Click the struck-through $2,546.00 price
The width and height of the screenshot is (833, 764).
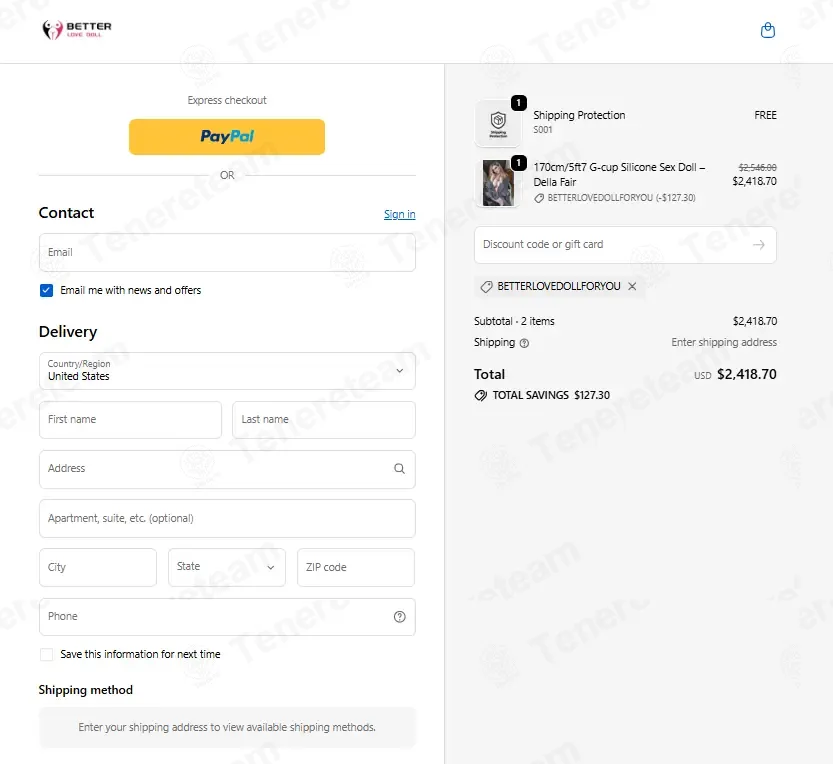(757, 167)
